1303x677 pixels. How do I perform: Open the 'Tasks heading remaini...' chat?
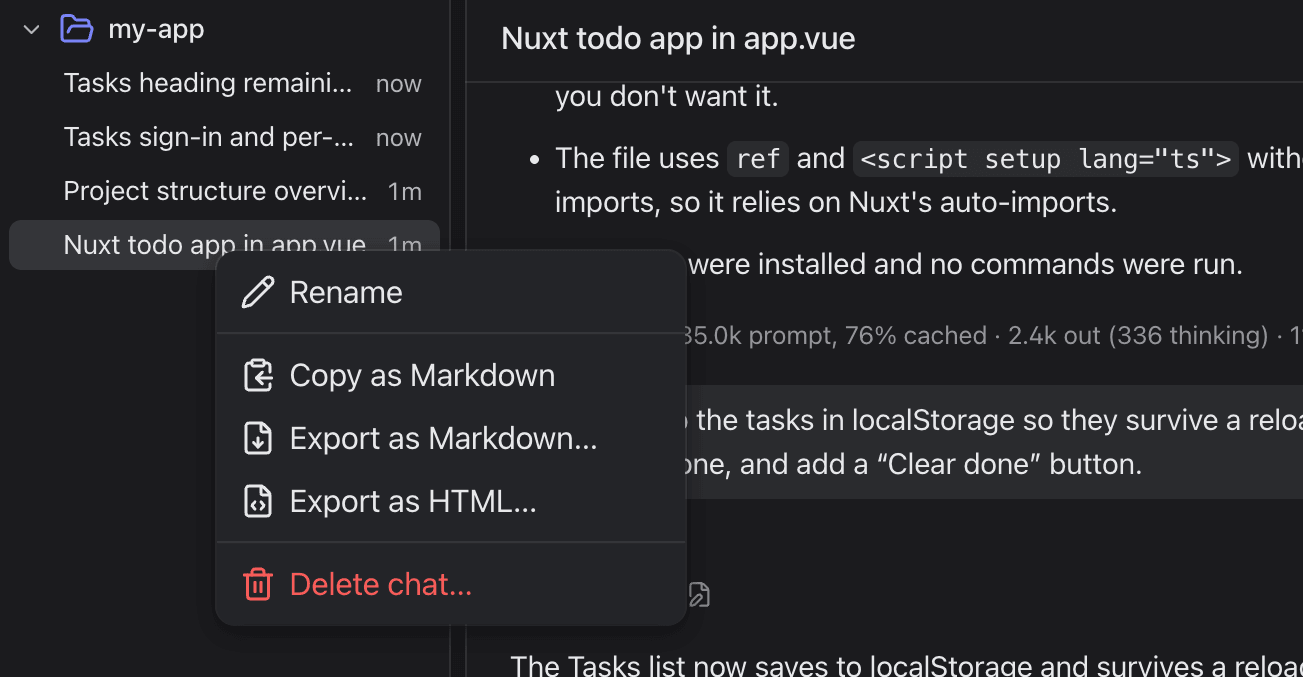(224, 83)
